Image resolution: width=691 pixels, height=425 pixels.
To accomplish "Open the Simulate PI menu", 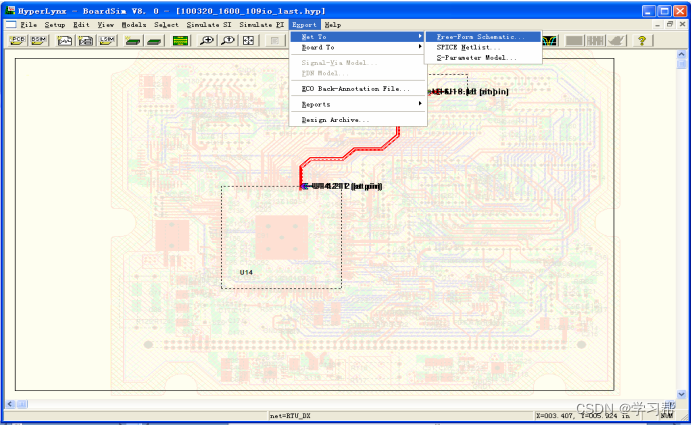I will coord(261,25).
